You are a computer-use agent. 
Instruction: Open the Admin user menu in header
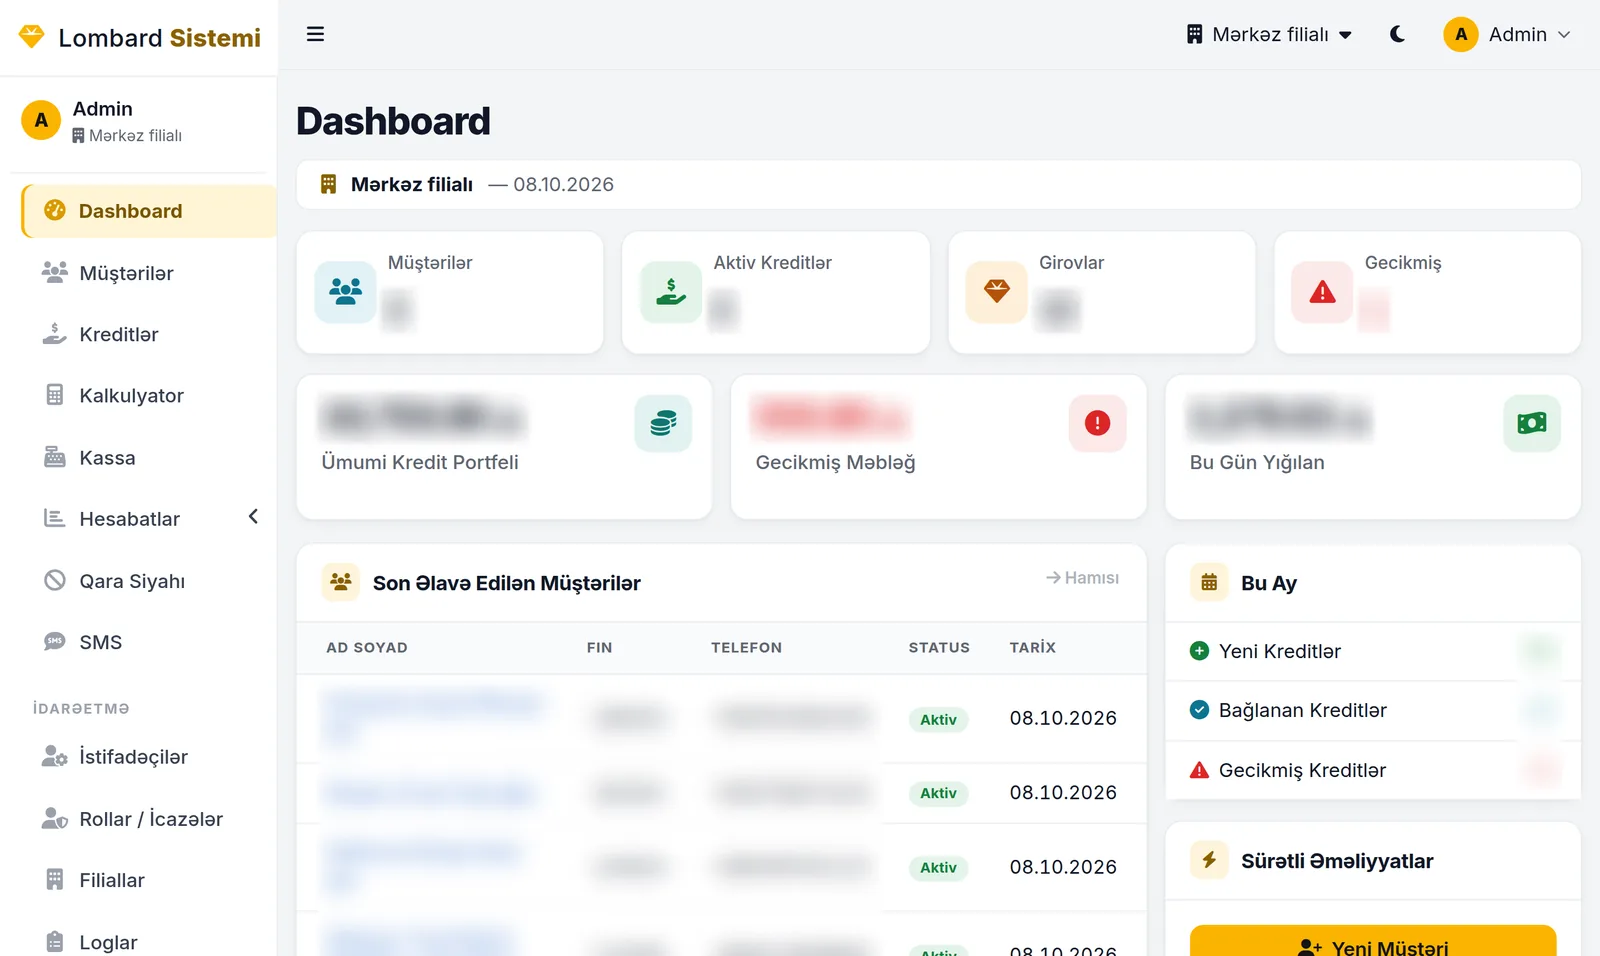[x=1507, y=34]
